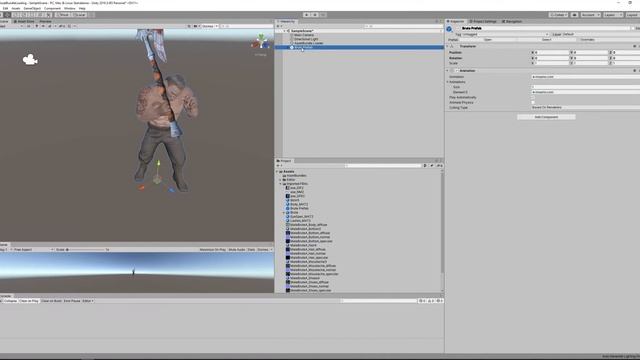Select AssetBundle Loader in the Hierarchy
640x360 pixels.
[x=307, y=43]
